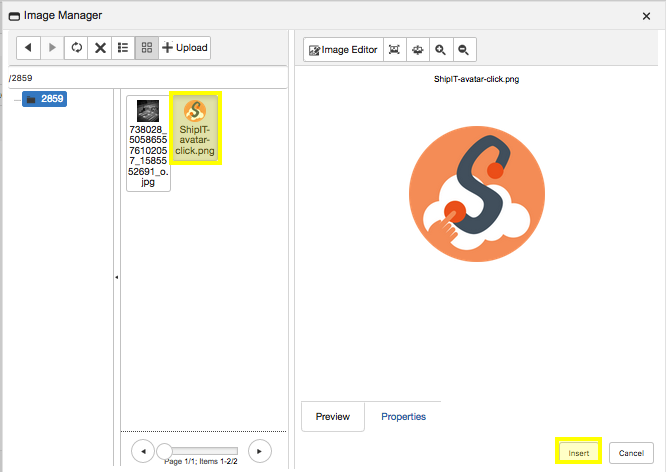Refresh the file list
Viewport: 666px width, 472px height.
pos(76,48)
